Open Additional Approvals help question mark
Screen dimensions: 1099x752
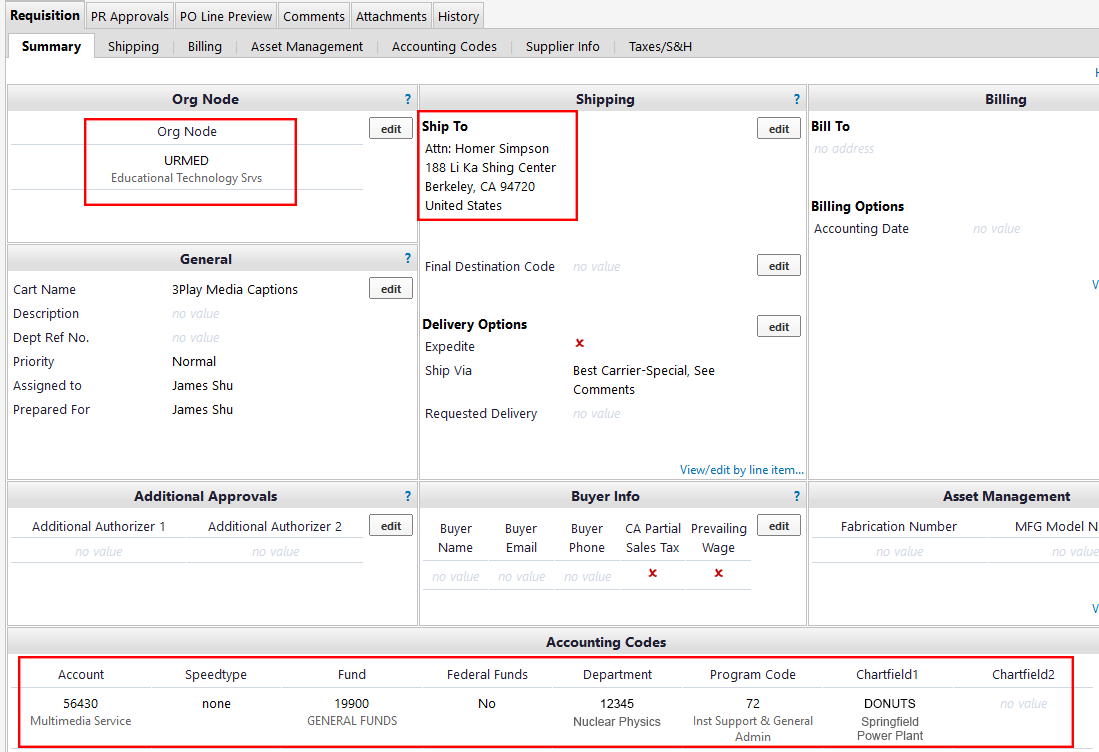click(408, 496)
